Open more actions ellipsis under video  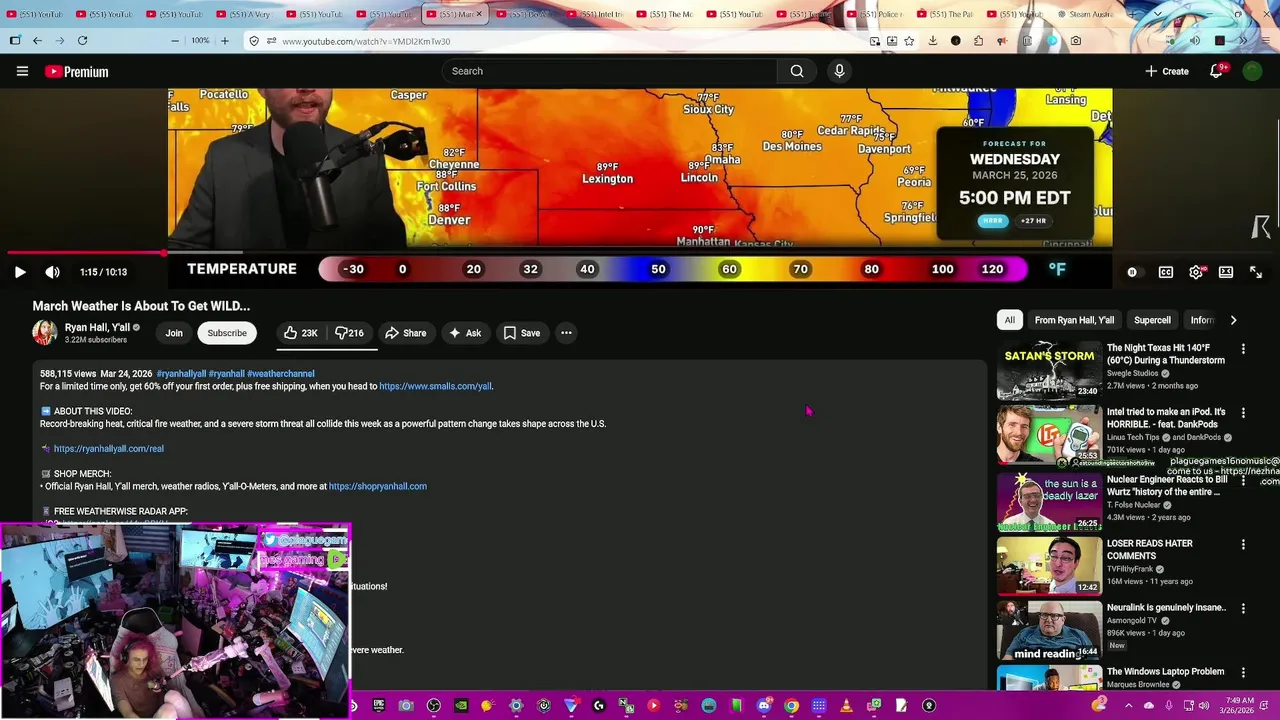(566, 333)
